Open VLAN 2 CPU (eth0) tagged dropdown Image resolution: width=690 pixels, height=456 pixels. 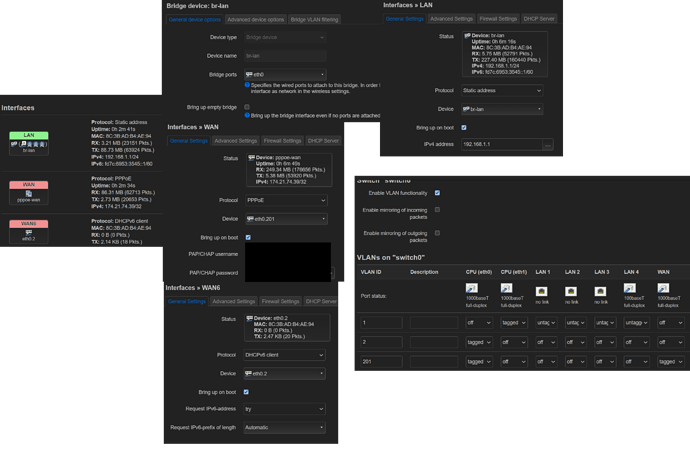pos(479,342)
